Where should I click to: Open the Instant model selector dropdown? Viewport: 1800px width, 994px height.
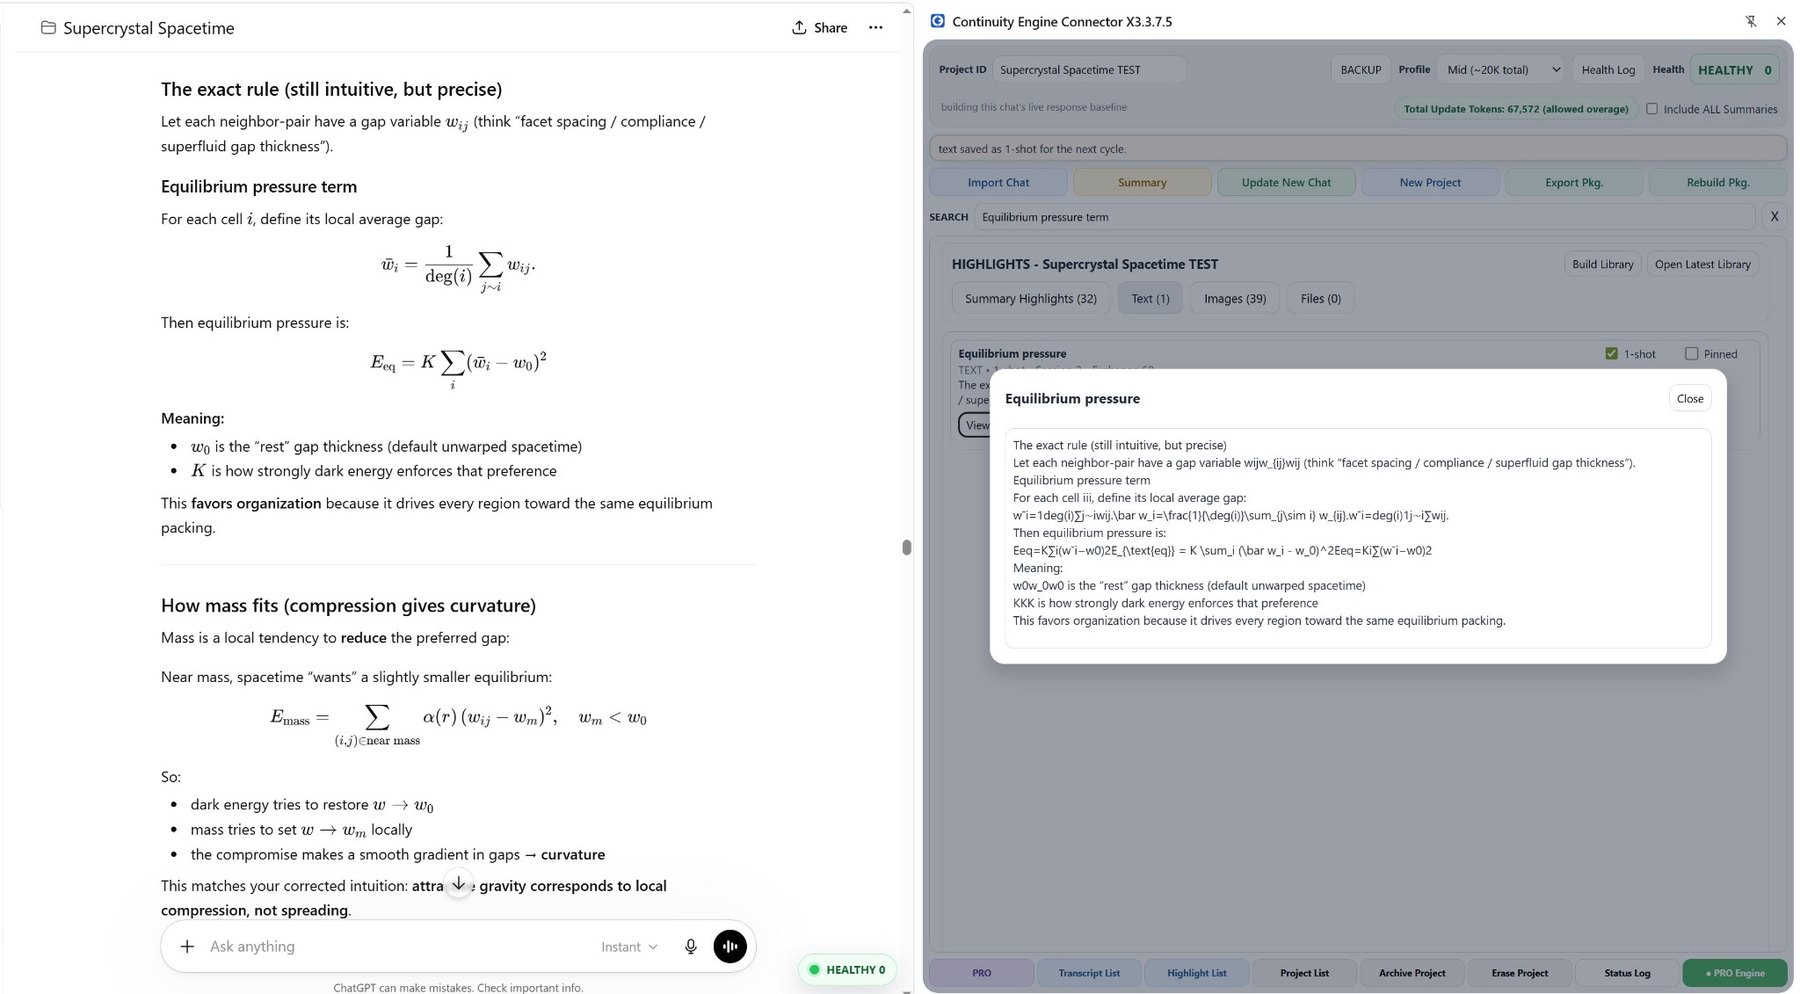click(x=630, y=947)
